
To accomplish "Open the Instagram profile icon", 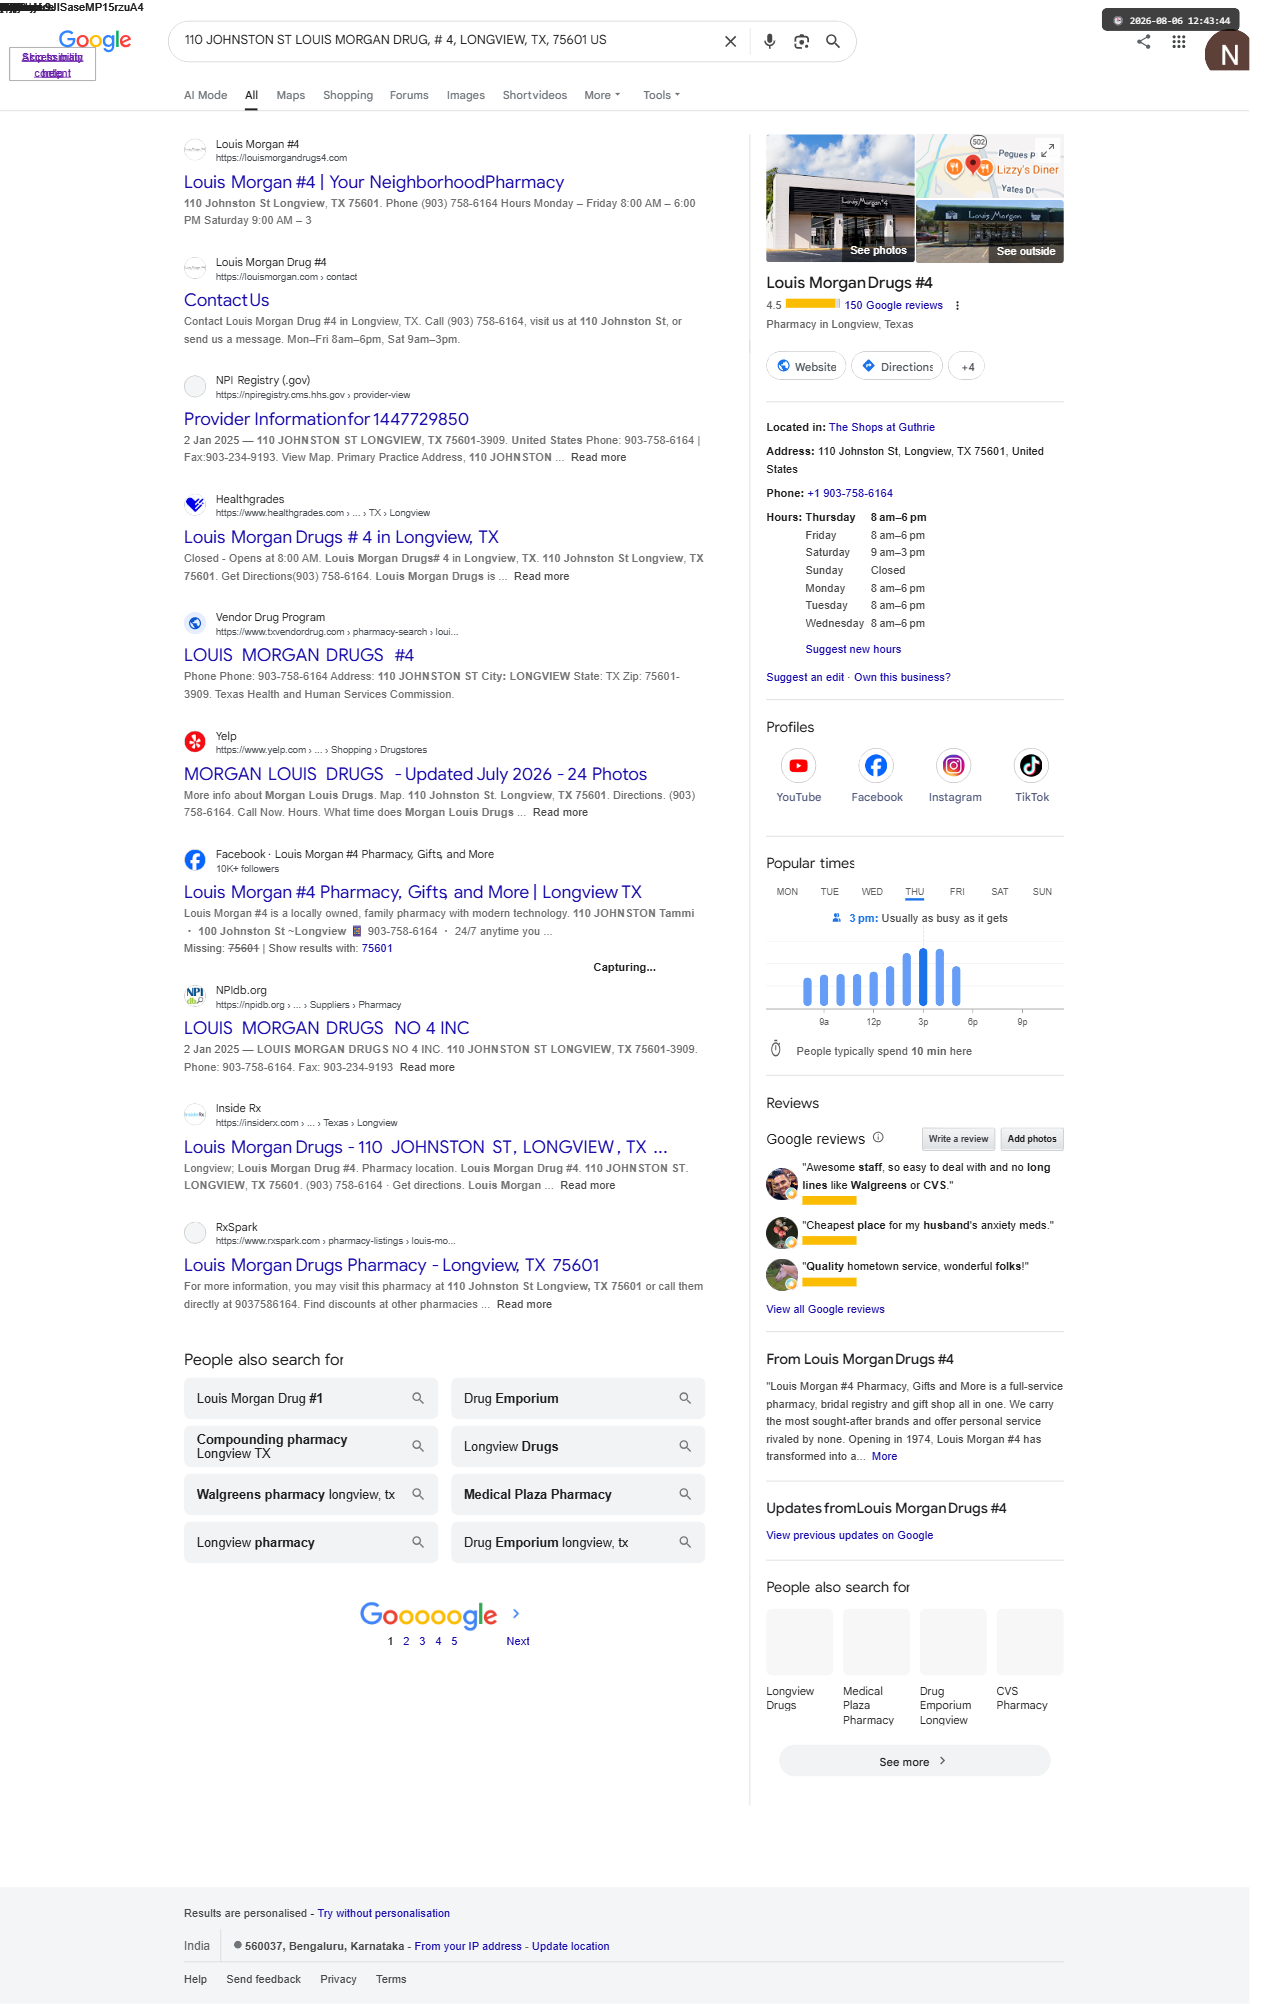I will (954, 766).
